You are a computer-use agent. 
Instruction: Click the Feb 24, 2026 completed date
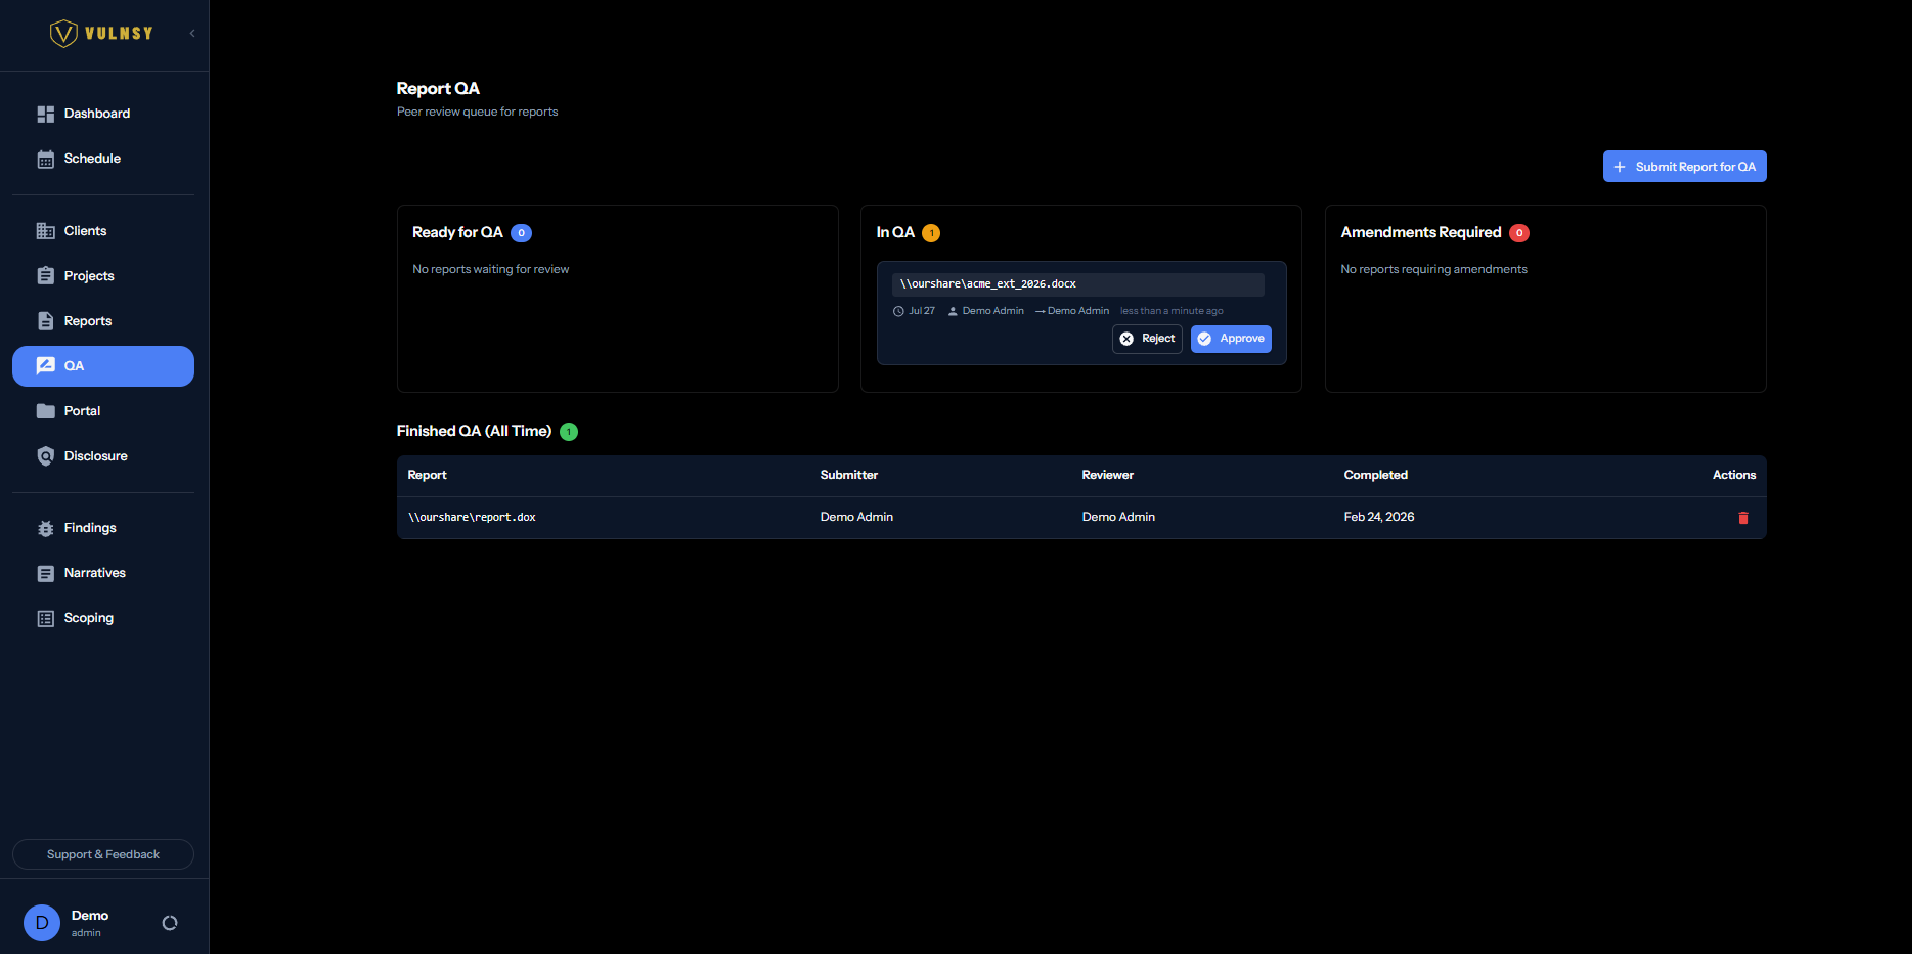click(x=1379, y=517)
